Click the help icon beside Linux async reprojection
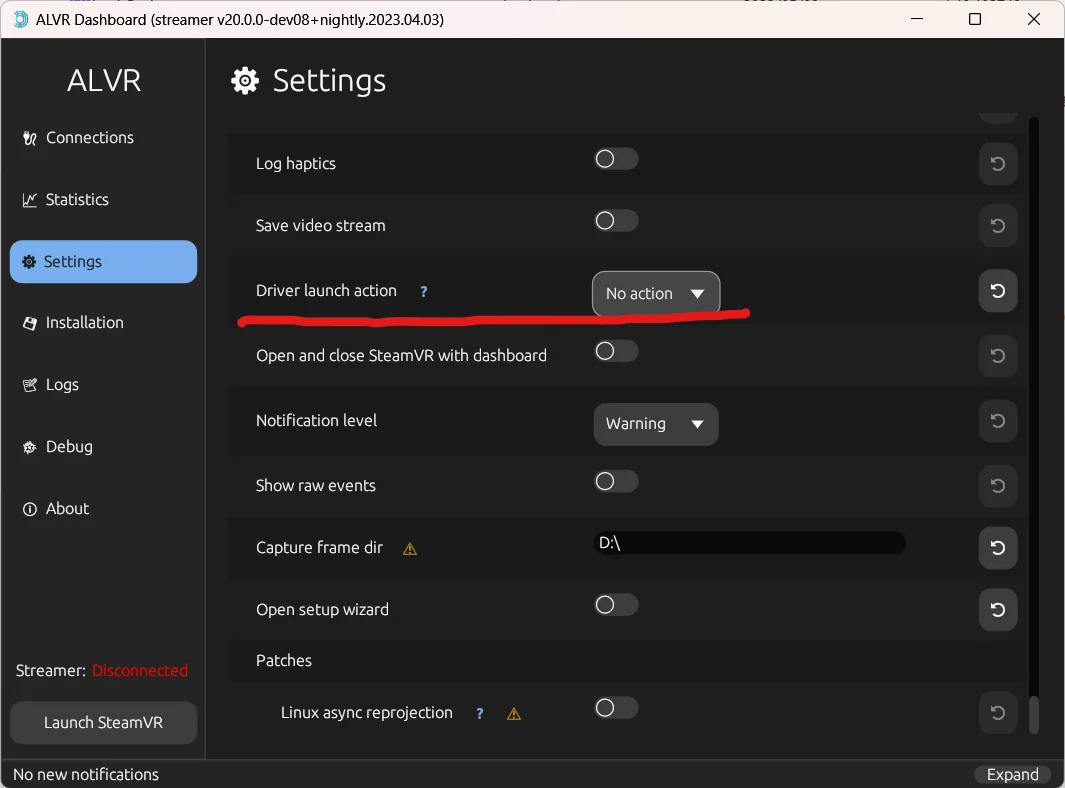The height and width of the screenshot is (788, 1065). pos(480,714)
